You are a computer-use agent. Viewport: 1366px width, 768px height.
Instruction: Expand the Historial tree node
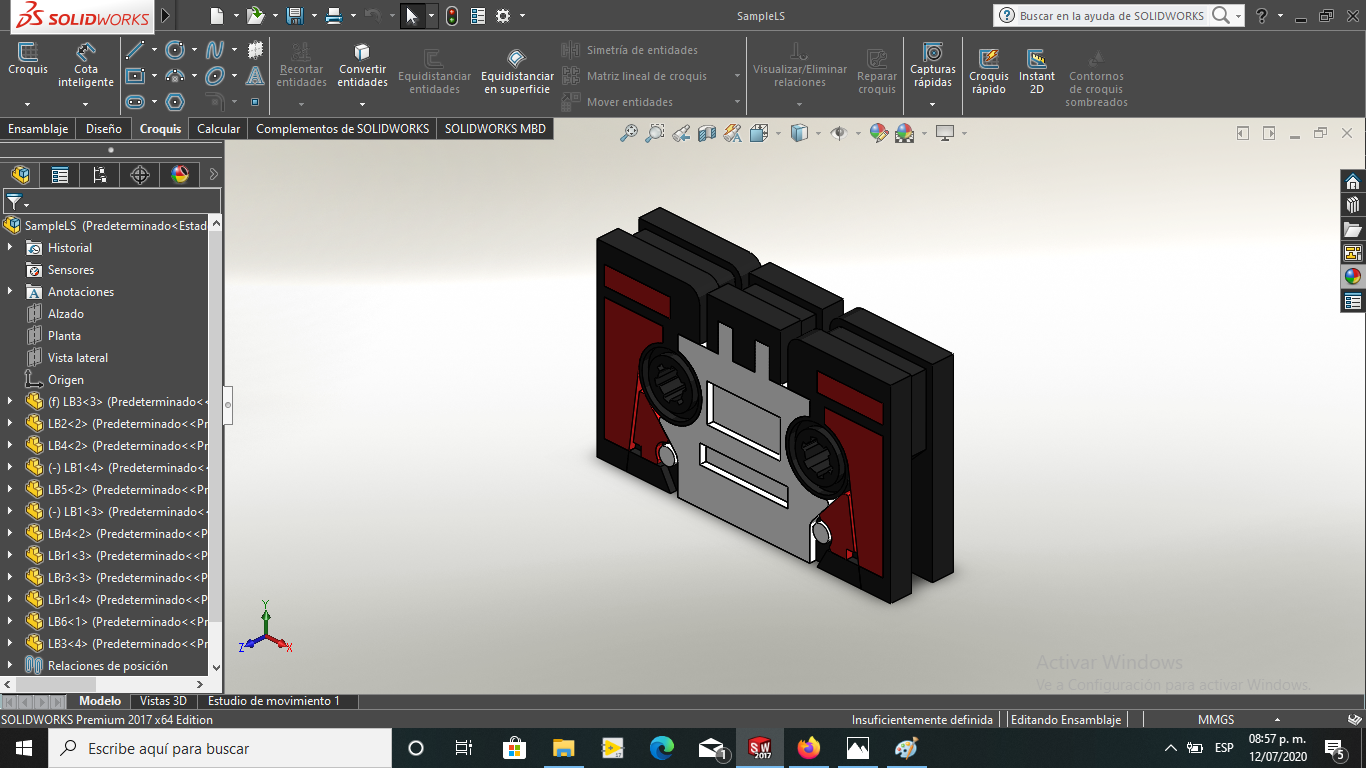tap(10, 247)
